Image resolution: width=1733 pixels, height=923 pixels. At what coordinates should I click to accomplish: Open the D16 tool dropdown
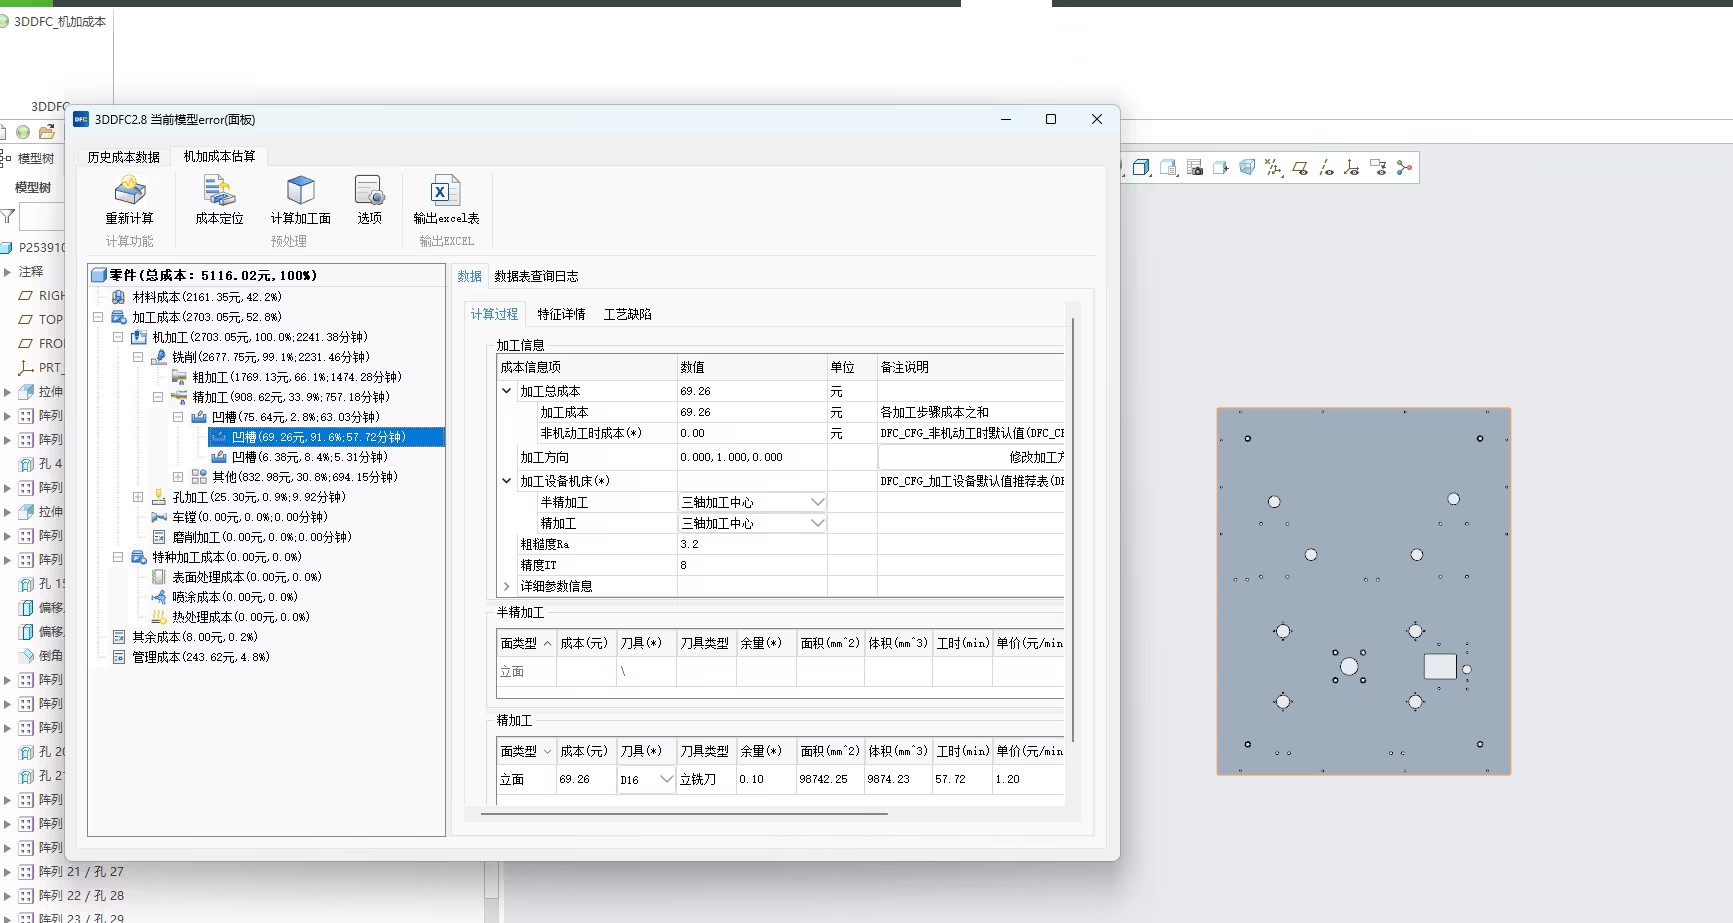[666, 779]
